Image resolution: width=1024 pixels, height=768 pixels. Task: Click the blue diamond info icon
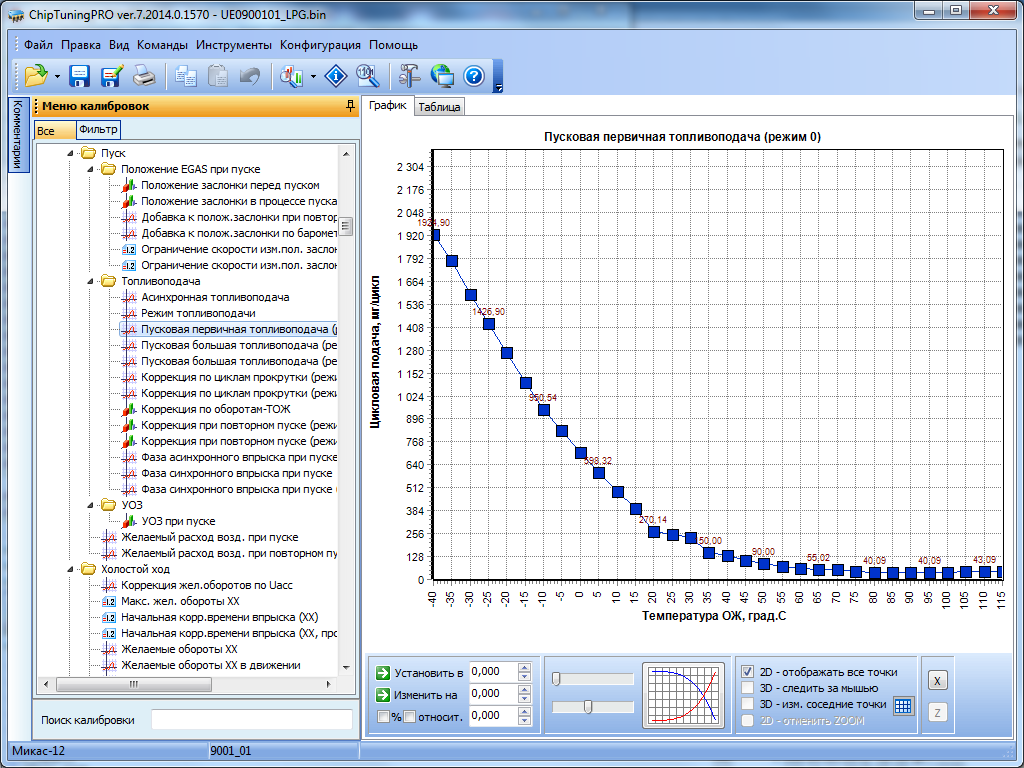[x=337, y=75]
